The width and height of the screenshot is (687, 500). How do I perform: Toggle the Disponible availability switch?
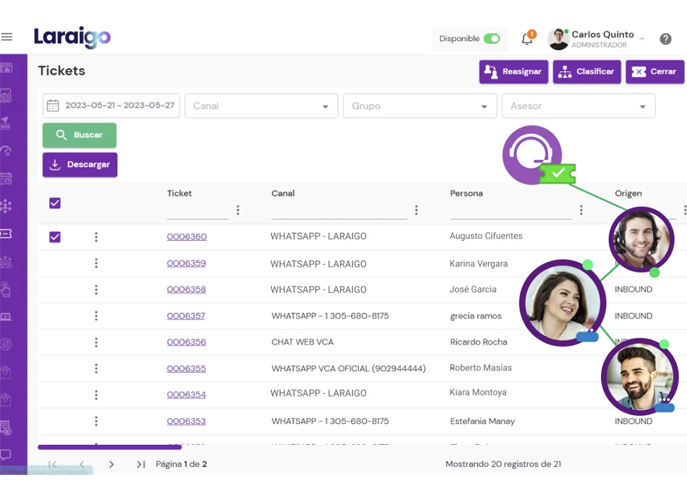[x=491, y=39]
